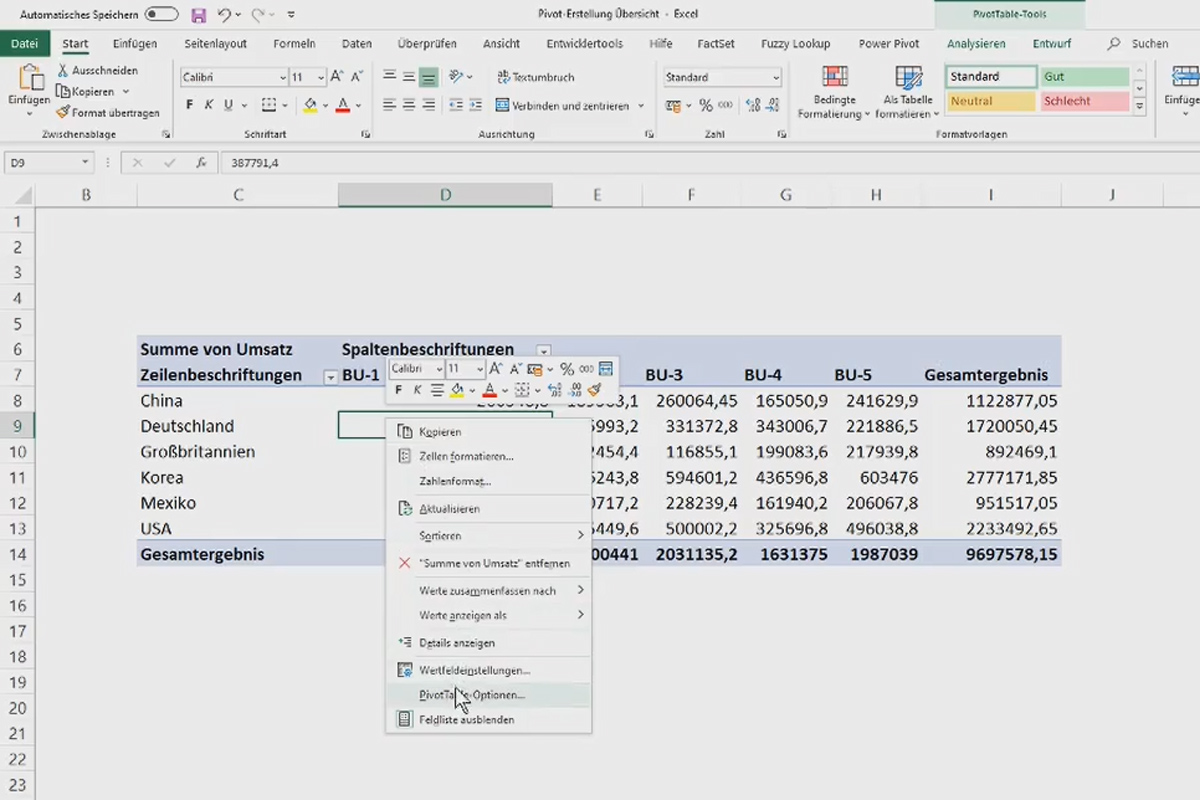
Task: Open Bedingte Formatierung icon in ribbon
Action: (835, 79)
